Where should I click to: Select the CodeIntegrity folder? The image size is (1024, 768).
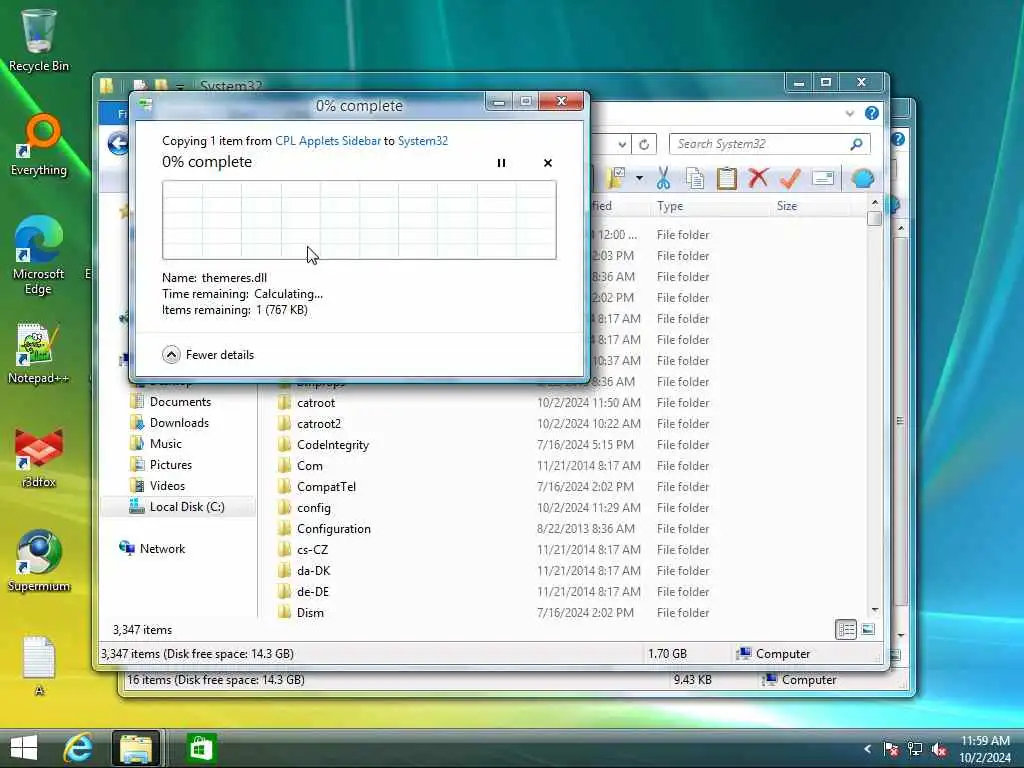332,445
